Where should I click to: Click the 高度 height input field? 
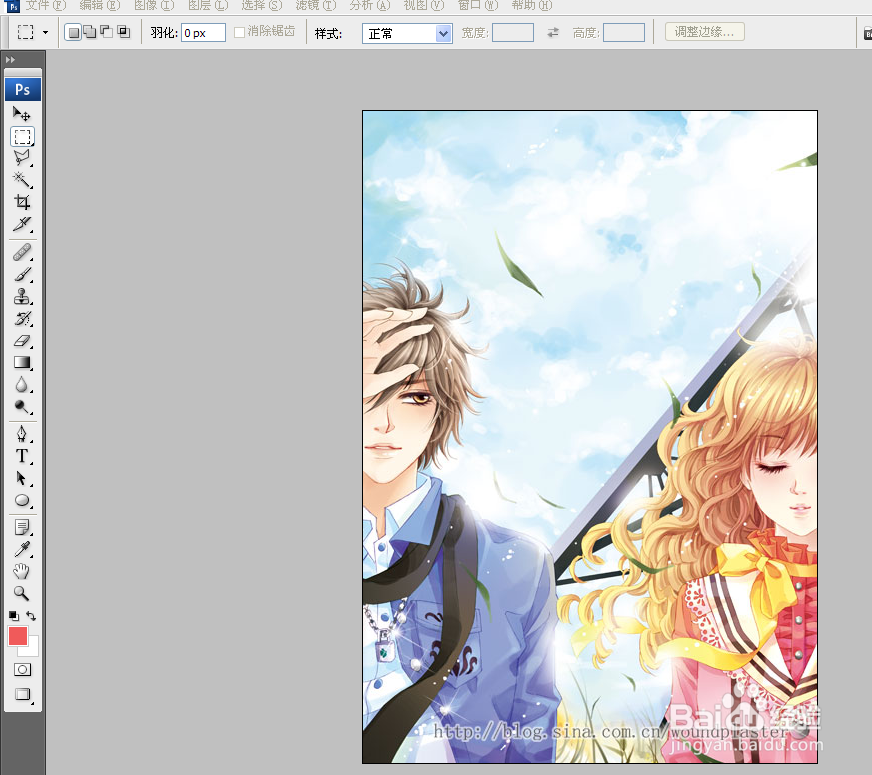(624, 33)
